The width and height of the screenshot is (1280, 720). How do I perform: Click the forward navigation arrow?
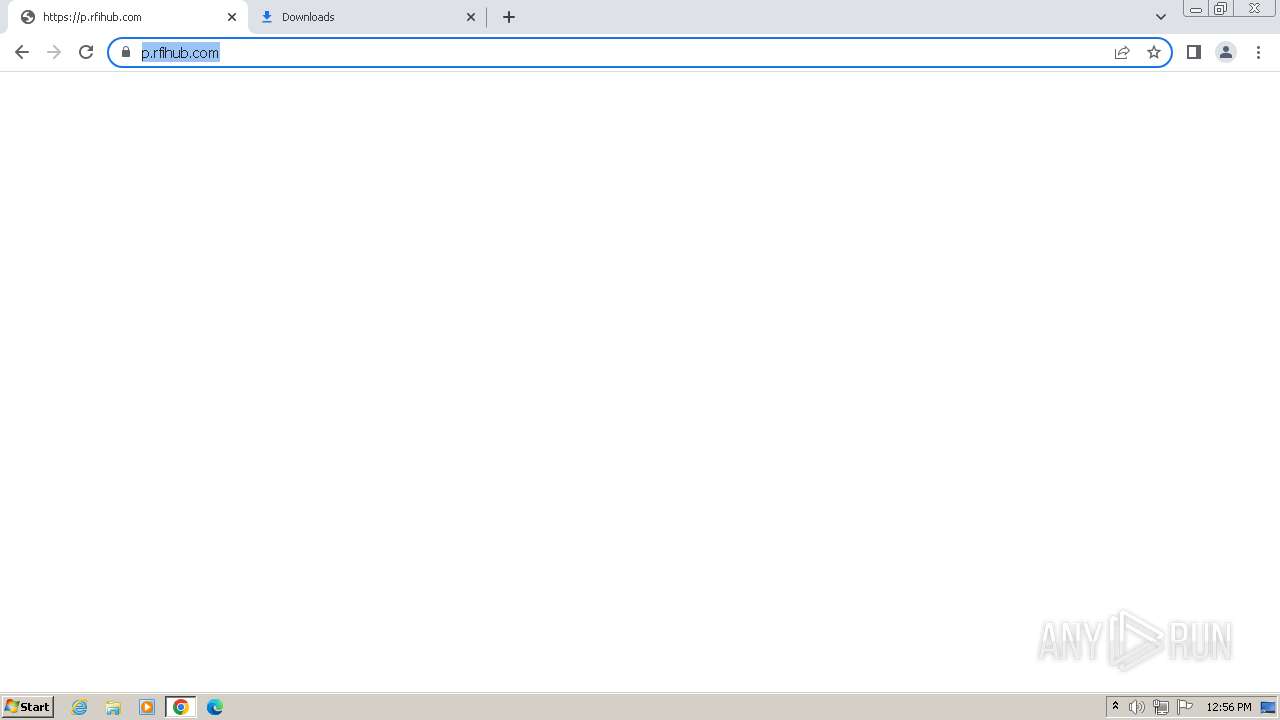coord(54,52)
